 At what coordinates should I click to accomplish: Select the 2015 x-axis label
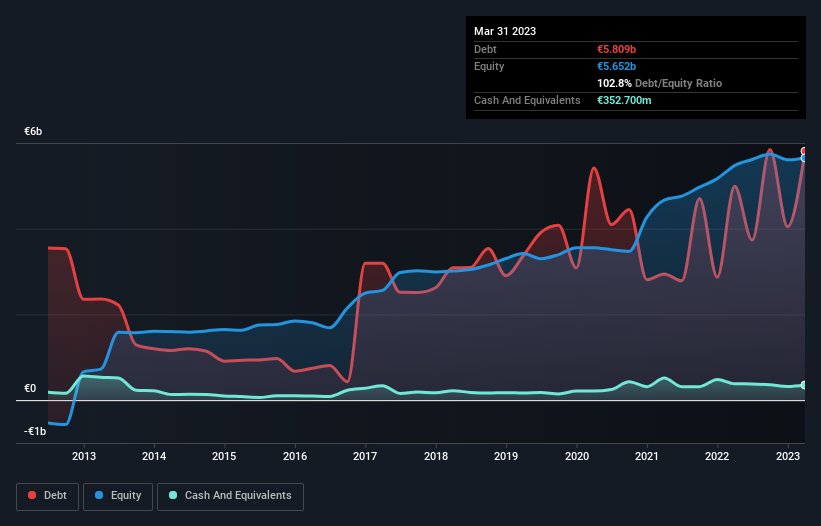[224, 456]
